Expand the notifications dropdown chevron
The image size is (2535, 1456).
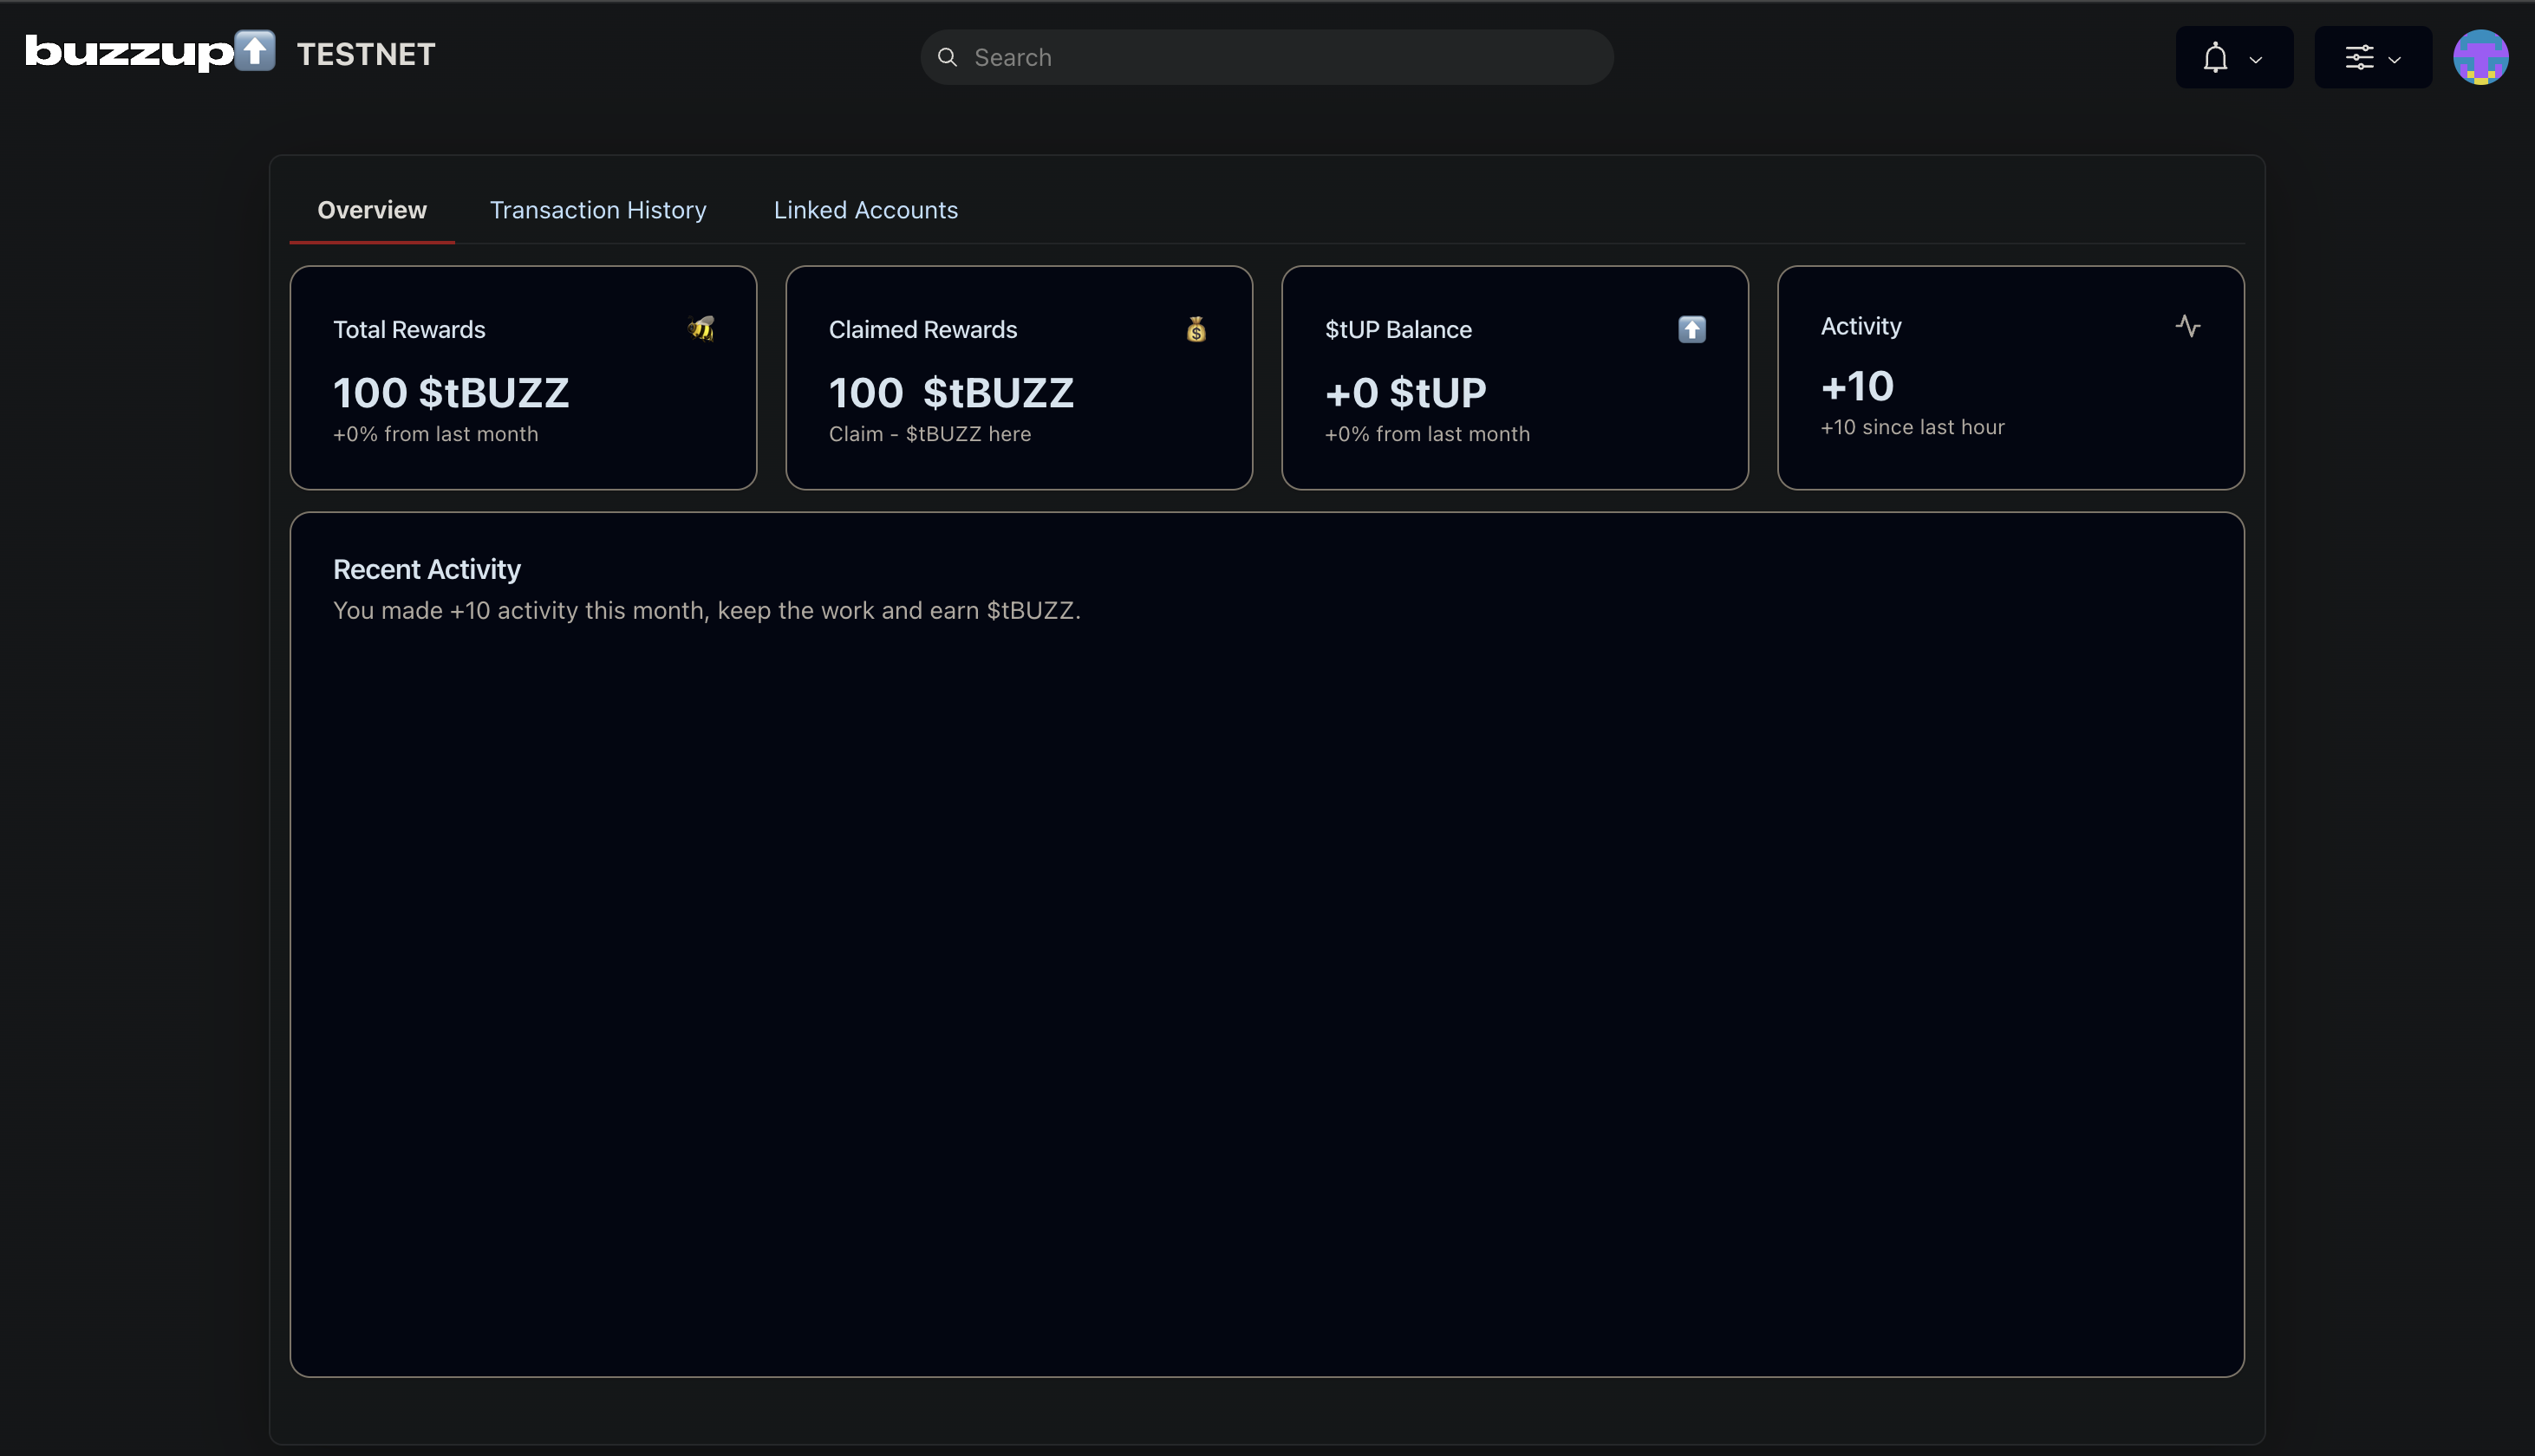2255,60
